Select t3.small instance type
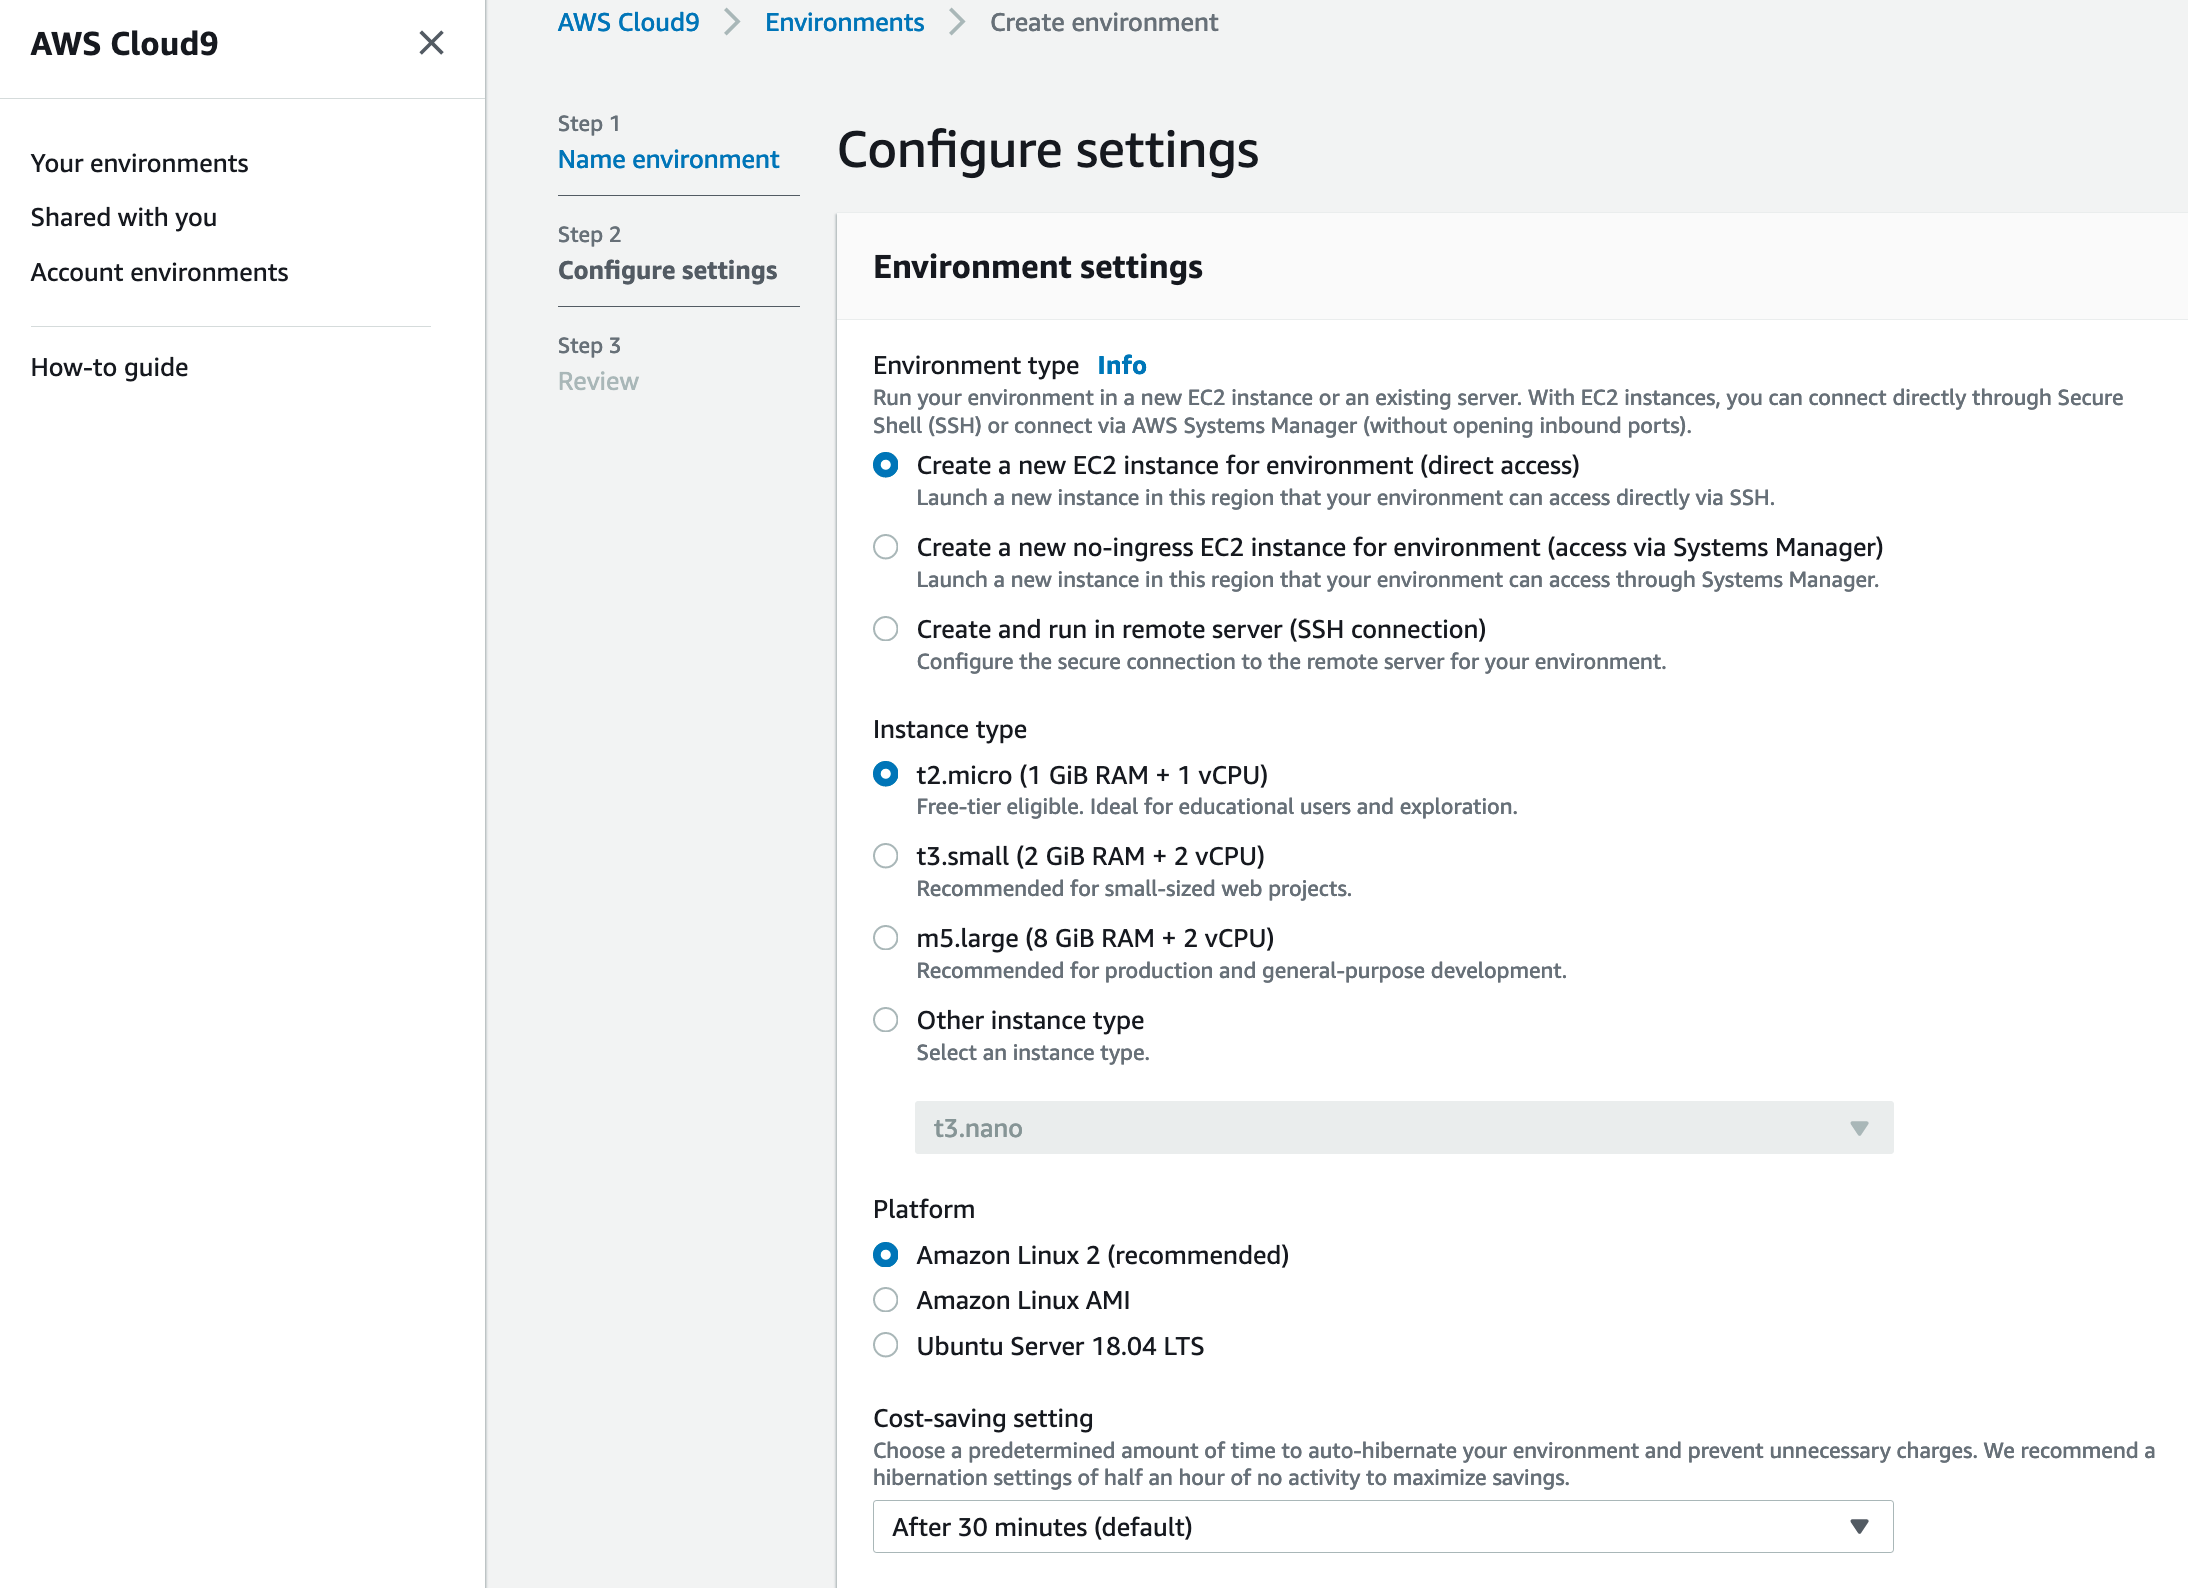The image size is (2188, 1588). click(x=886, y=856)
